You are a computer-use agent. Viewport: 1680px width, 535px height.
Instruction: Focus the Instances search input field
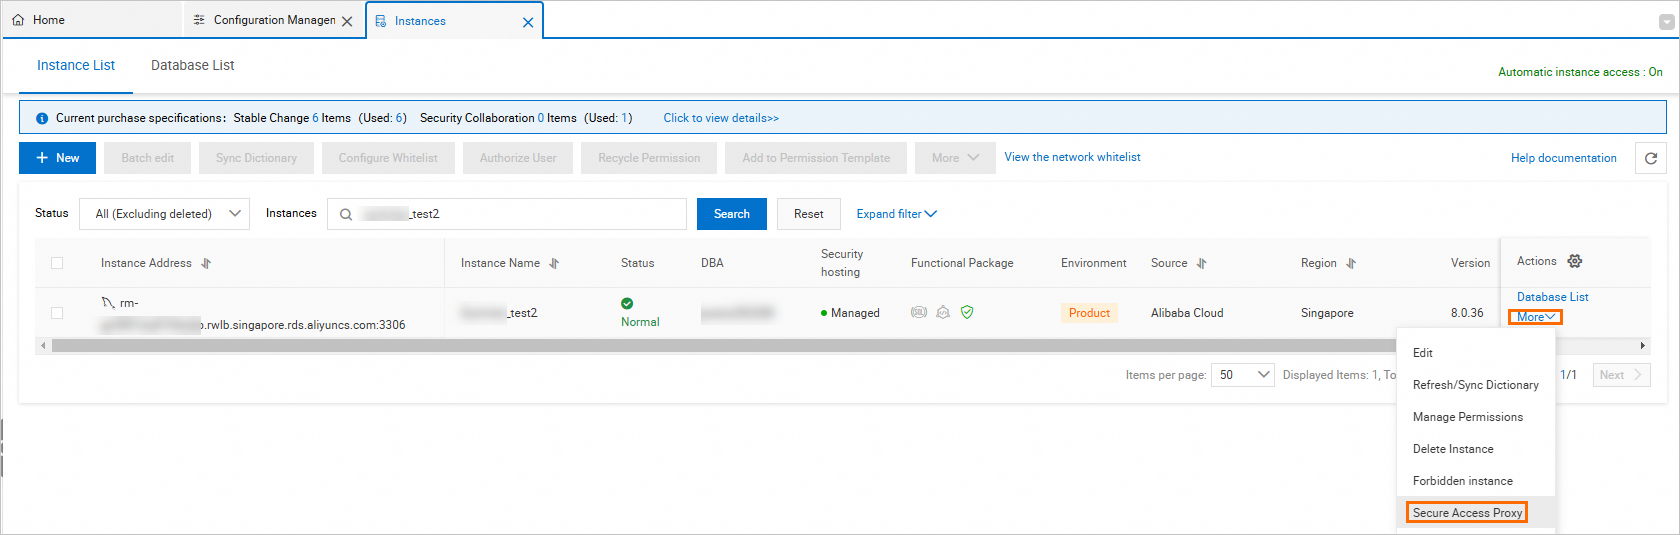[507, 214]
